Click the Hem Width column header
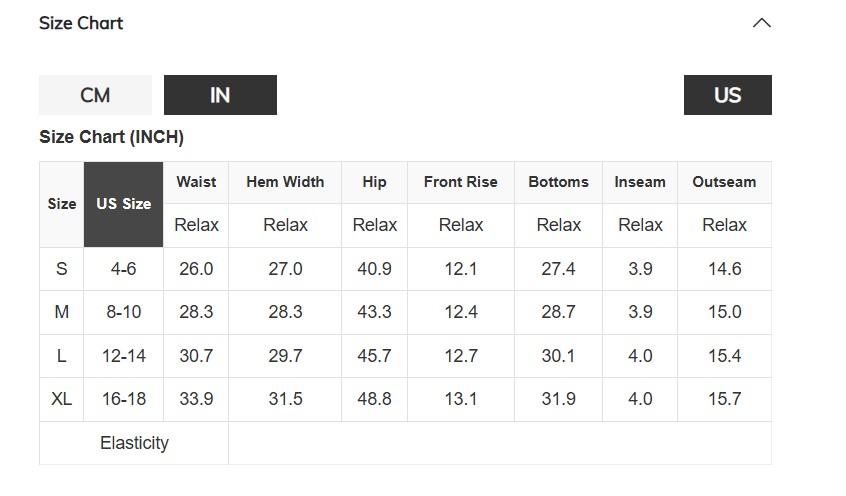Image resolution: width=846 pixels, height=496 pixels. pos(285,182)
